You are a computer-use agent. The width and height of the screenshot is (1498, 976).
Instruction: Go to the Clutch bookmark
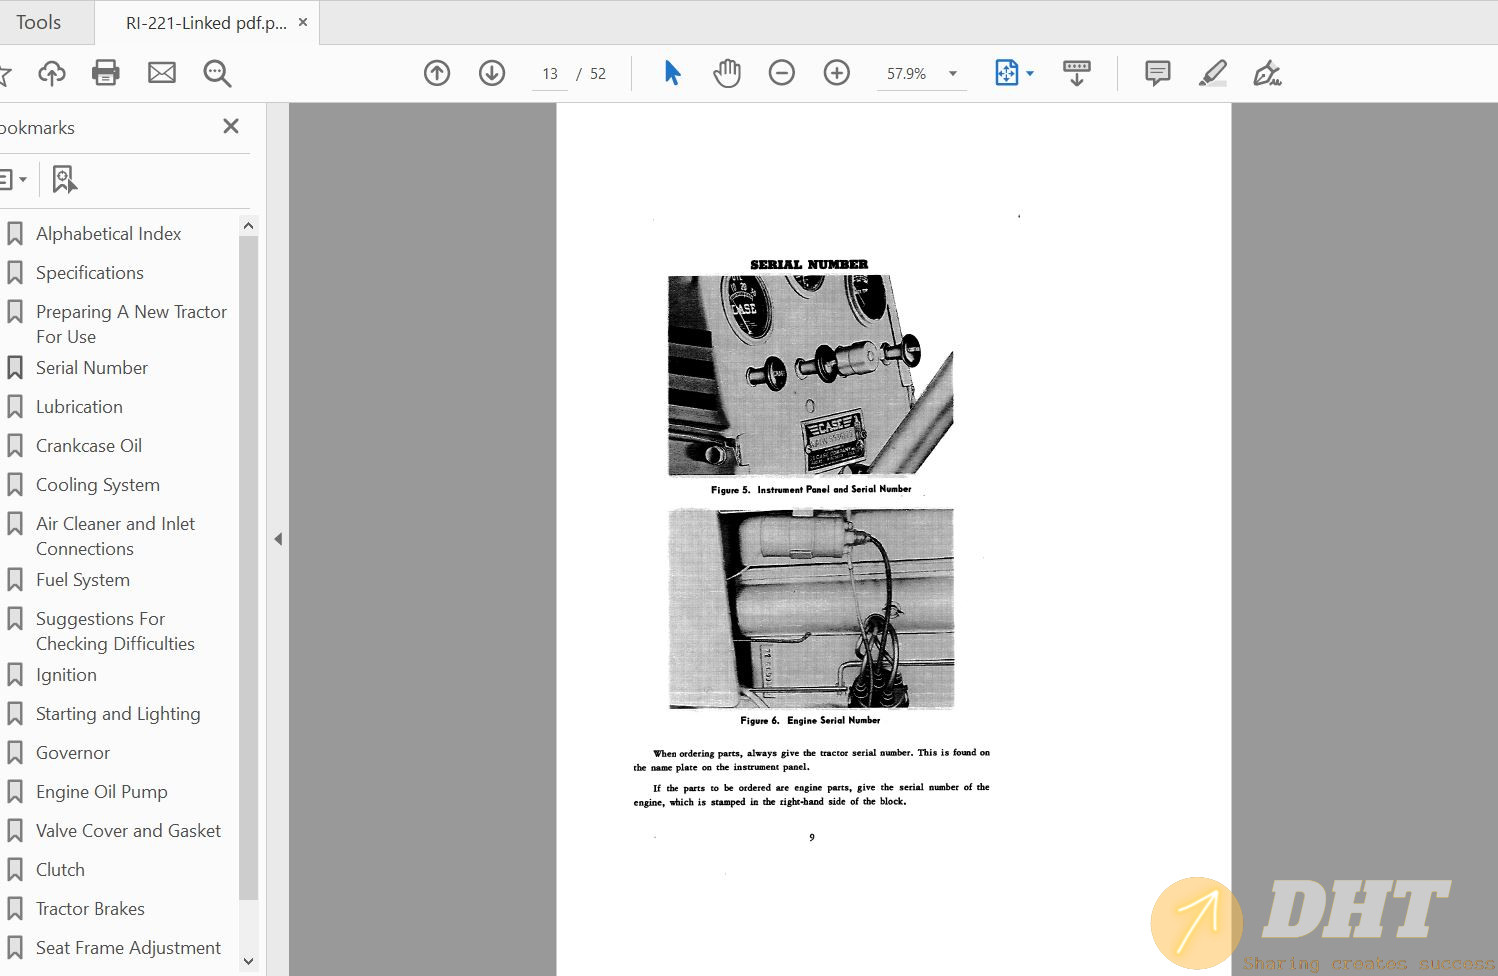[60, 870]
